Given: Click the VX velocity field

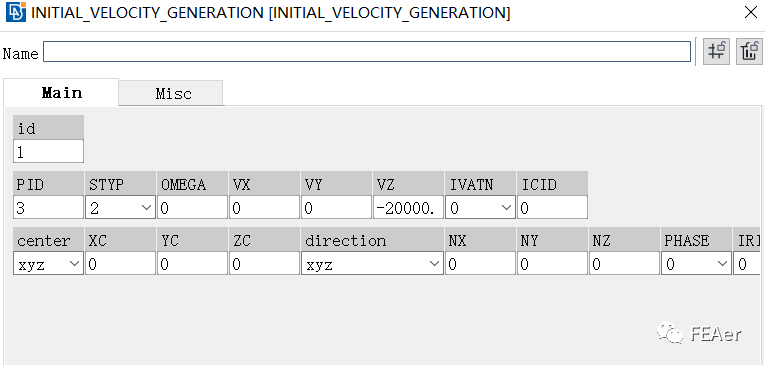Looking at the screenshot, I should click(264, 208).
